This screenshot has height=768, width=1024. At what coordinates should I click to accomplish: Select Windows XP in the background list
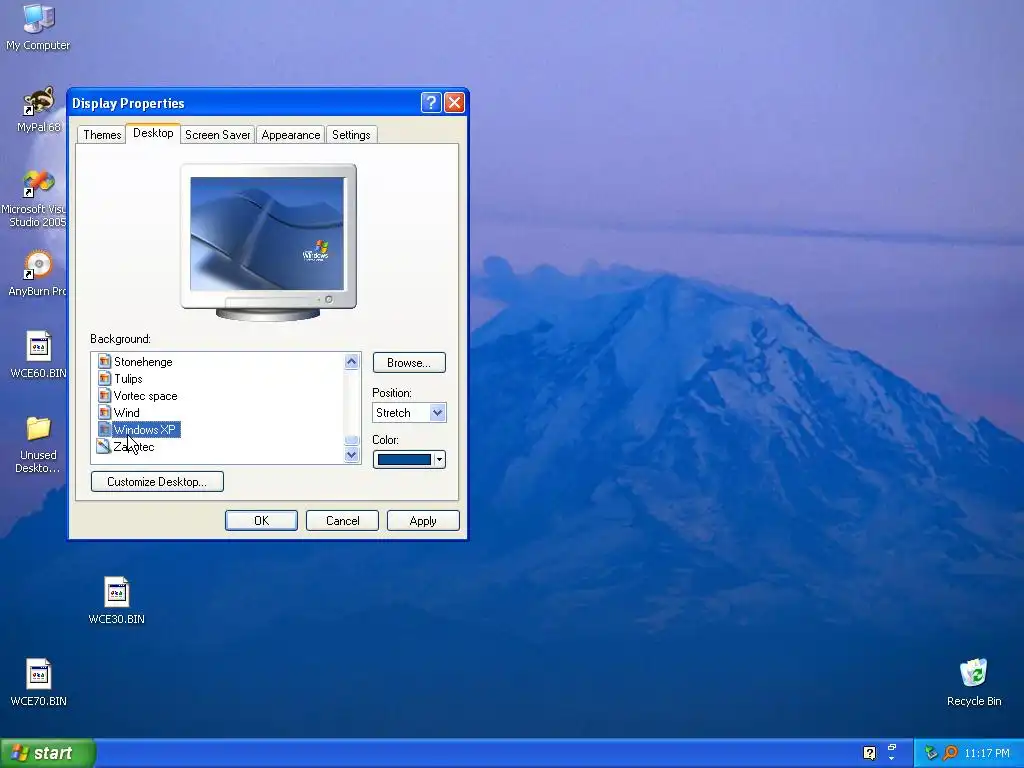click(145, 429)
